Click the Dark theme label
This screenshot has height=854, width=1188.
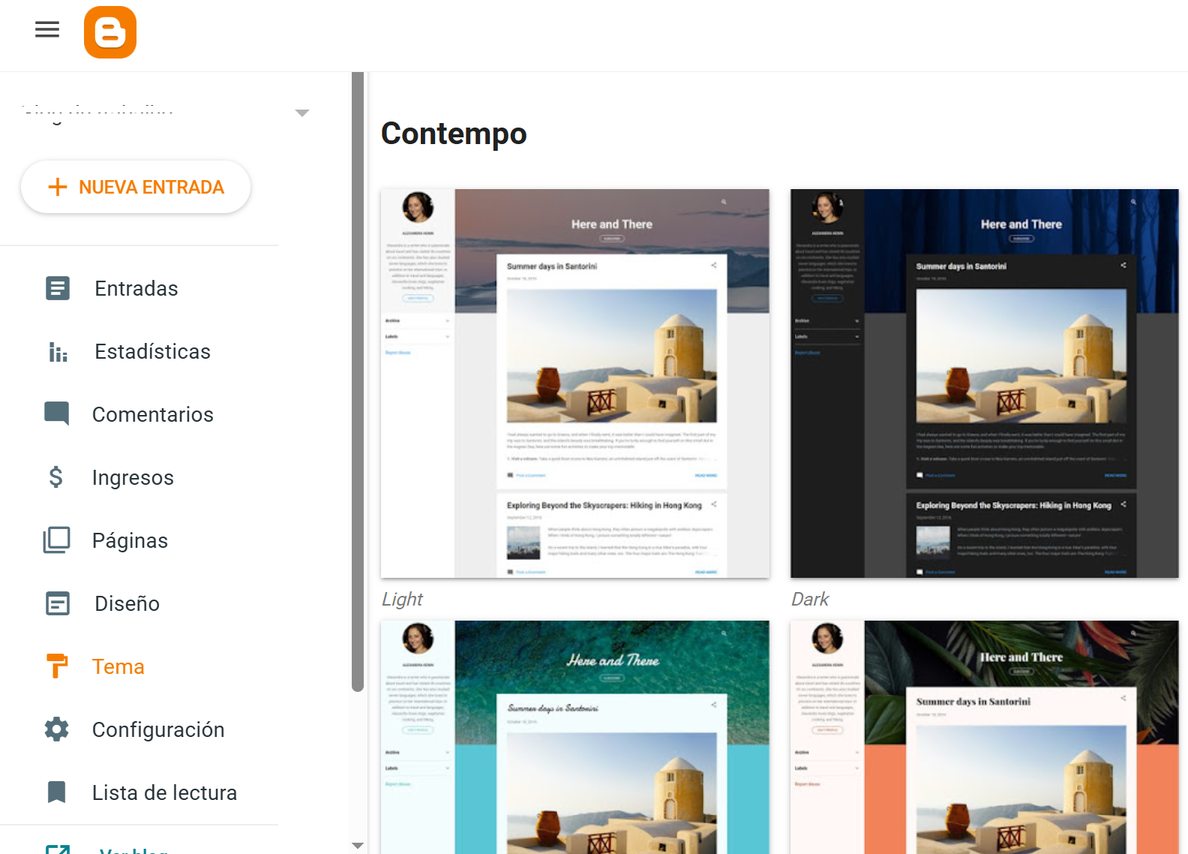coord(810,599)
